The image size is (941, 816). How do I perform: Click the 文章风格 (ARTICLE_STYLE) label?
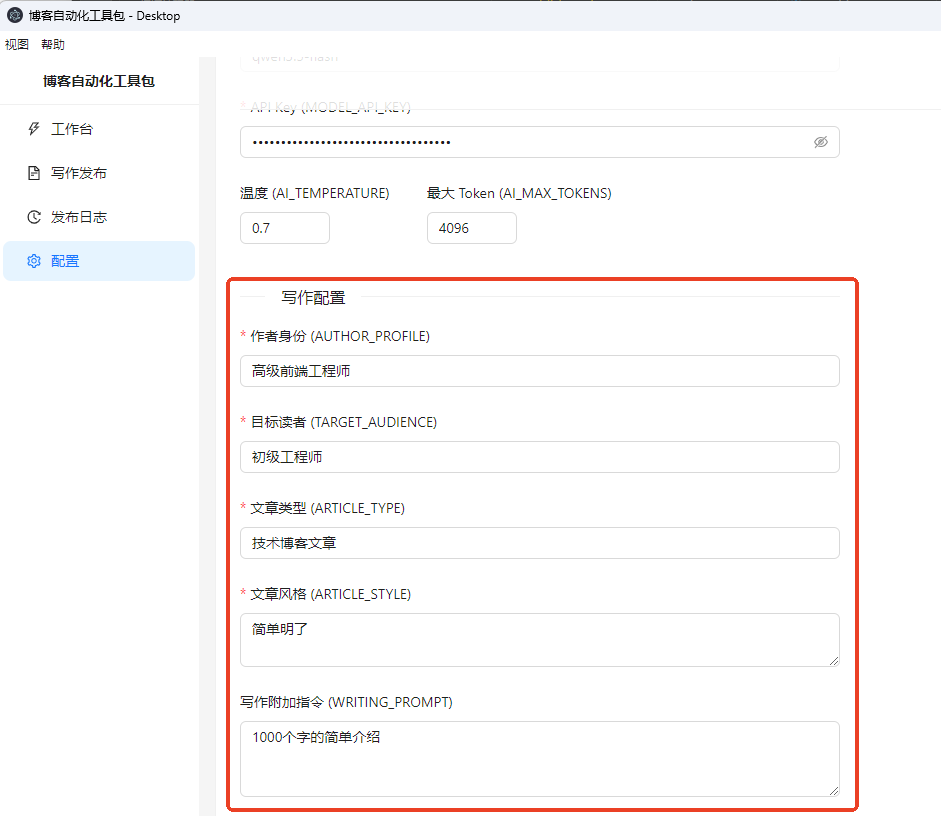pos(330,594)
